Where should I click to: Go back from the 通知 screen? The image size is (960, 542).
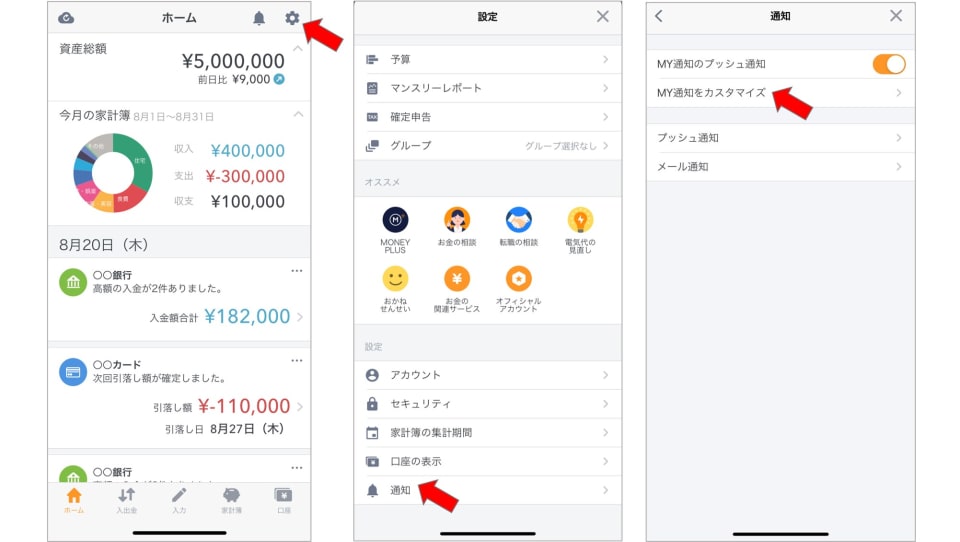click(x=659, y=16)
